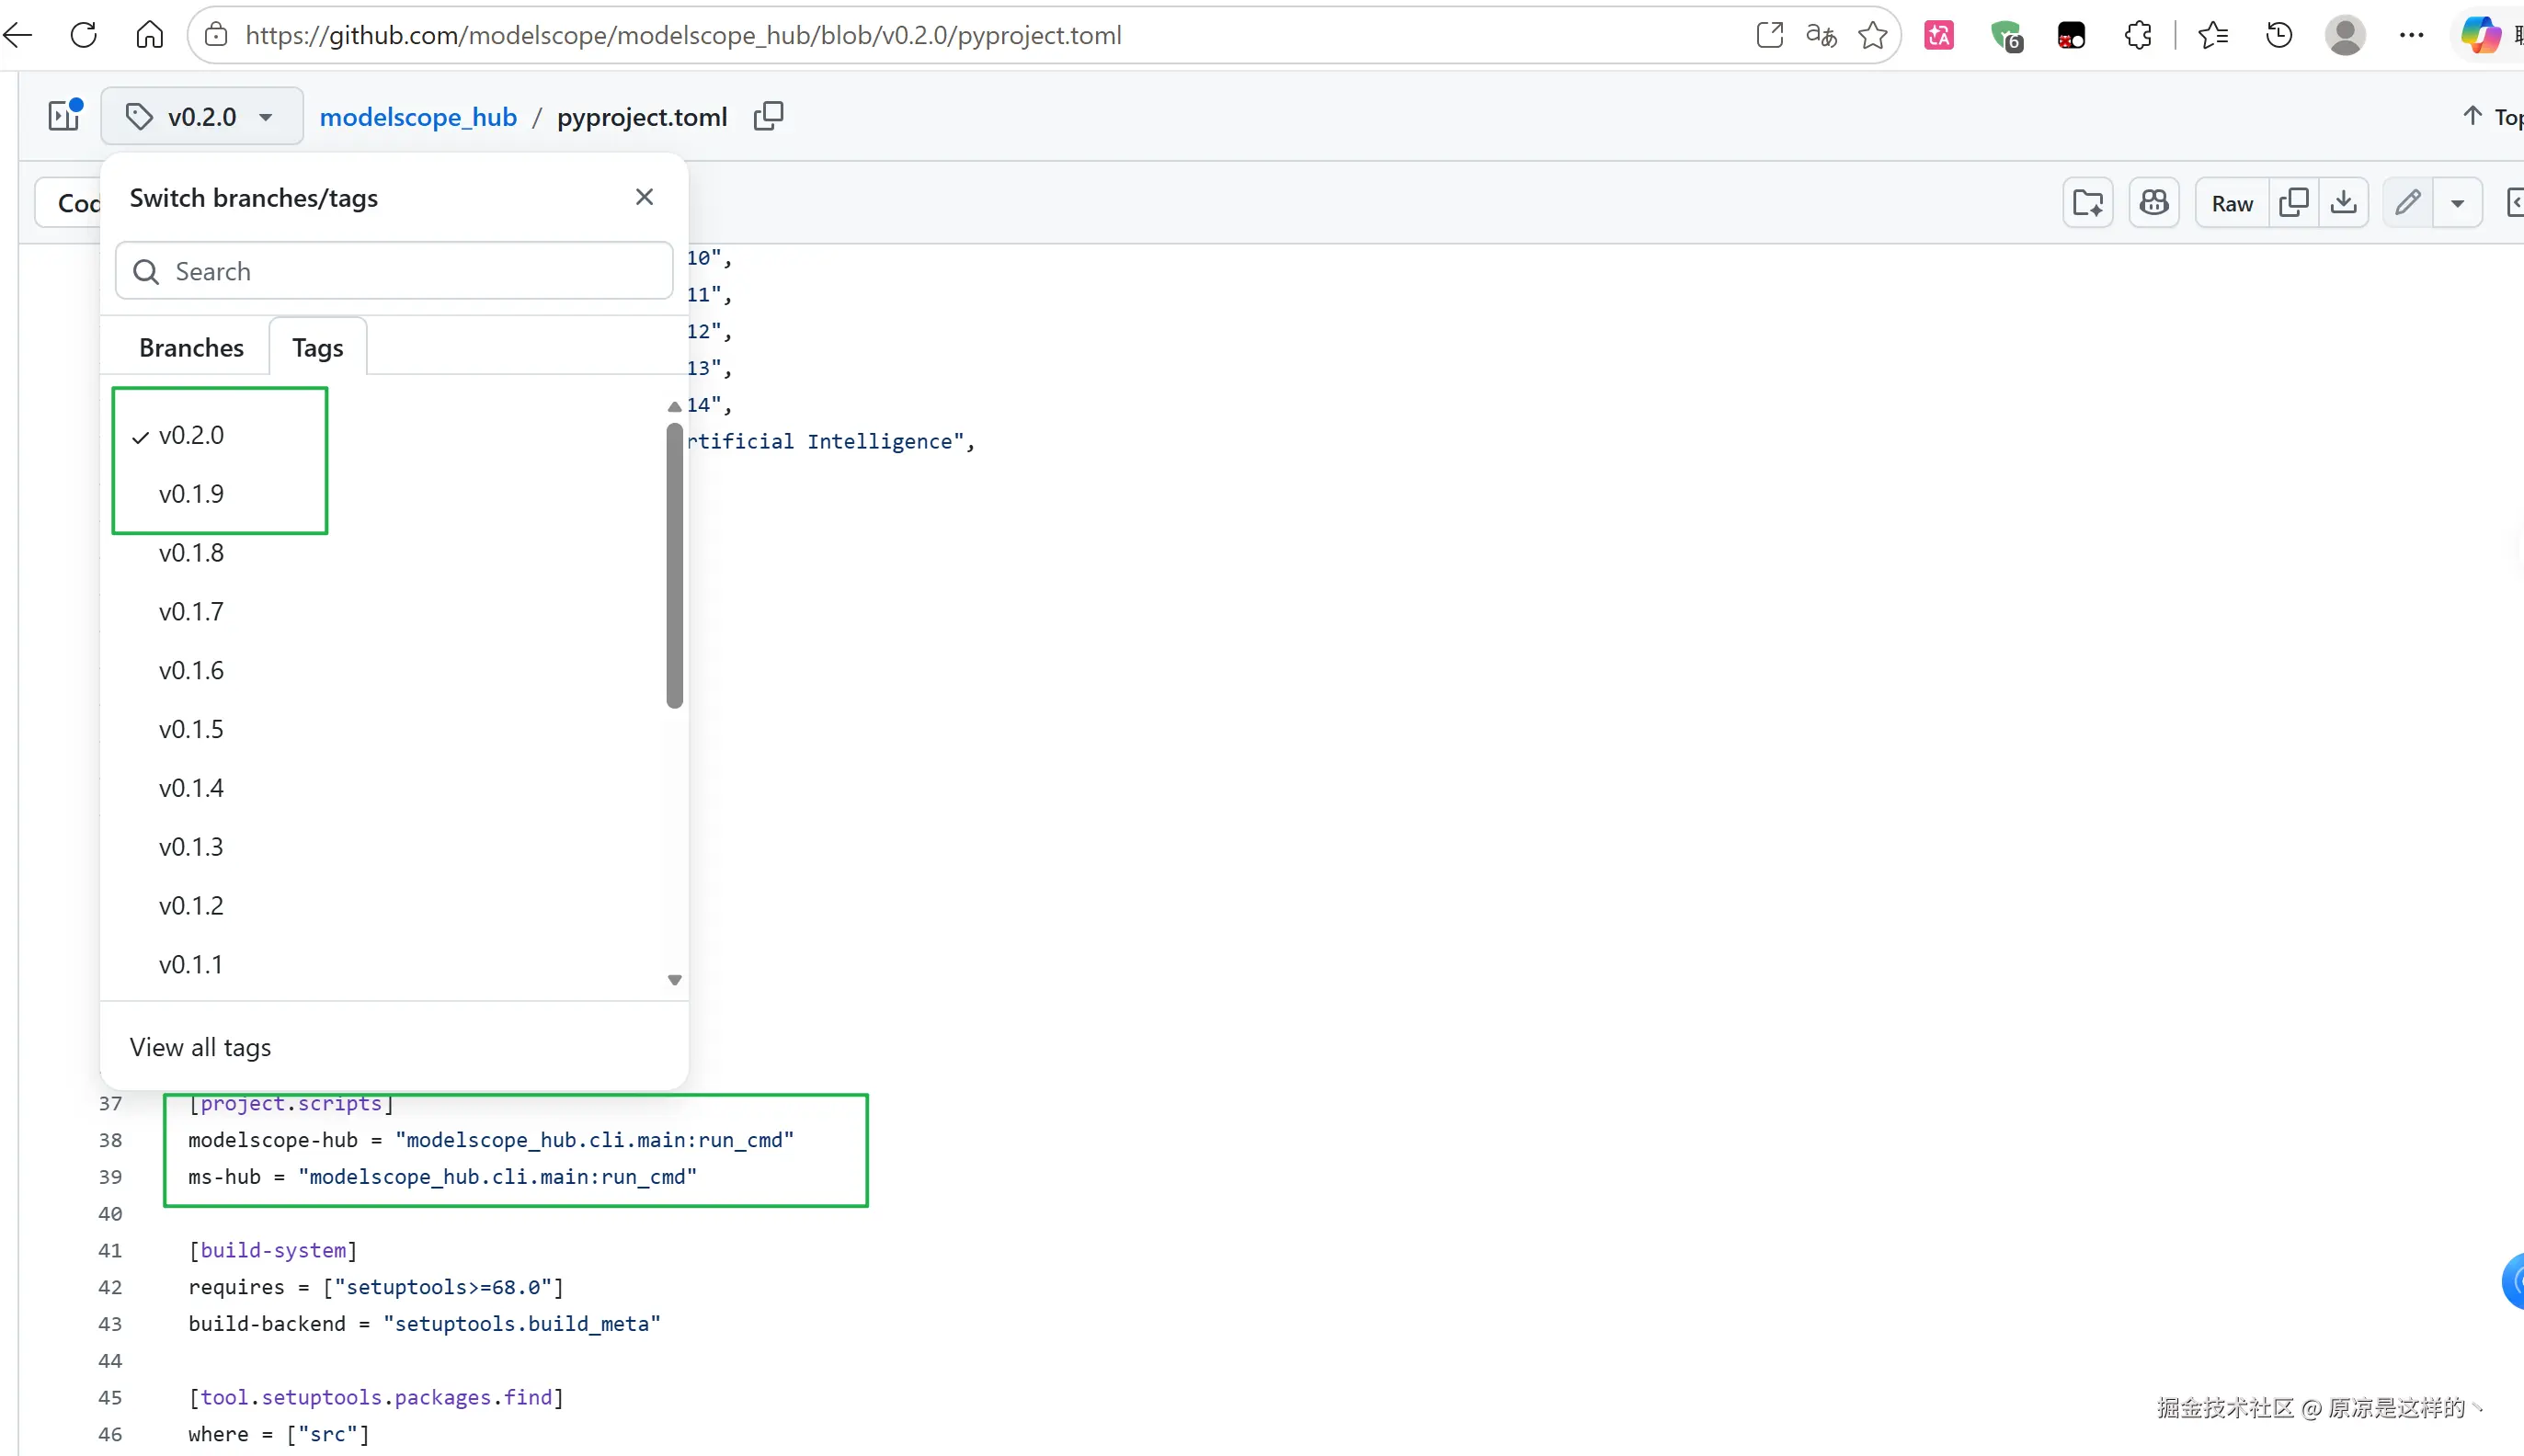Screen dimensions: 2524x1456
Task: Go back with the browser back arrow
Action: point(18,35)
